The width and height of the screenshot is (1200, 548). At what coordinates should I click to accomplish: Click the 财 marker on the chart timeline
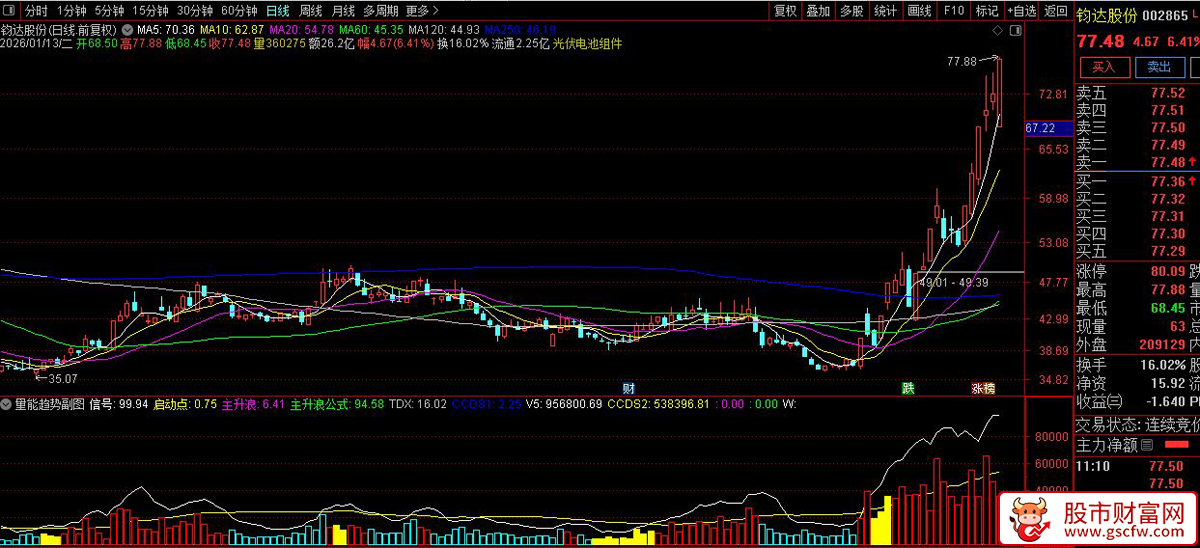point(629,388)
